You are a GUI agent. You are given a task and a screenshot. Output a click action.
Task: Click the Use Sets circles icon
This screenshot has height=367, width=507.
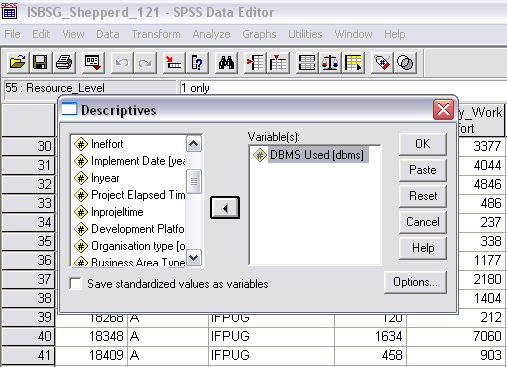point(405,62)
